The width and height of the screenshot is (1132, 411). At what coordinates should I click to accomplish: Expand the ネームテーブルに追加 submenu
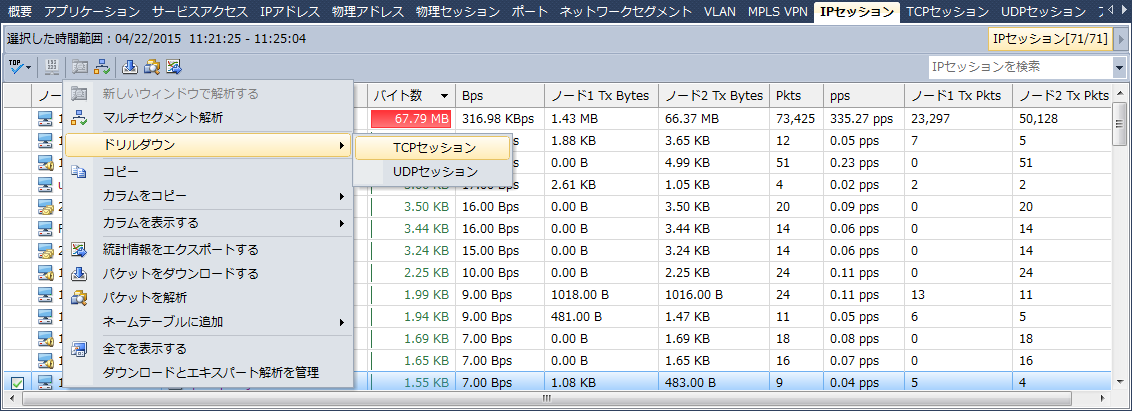point(162,322)
